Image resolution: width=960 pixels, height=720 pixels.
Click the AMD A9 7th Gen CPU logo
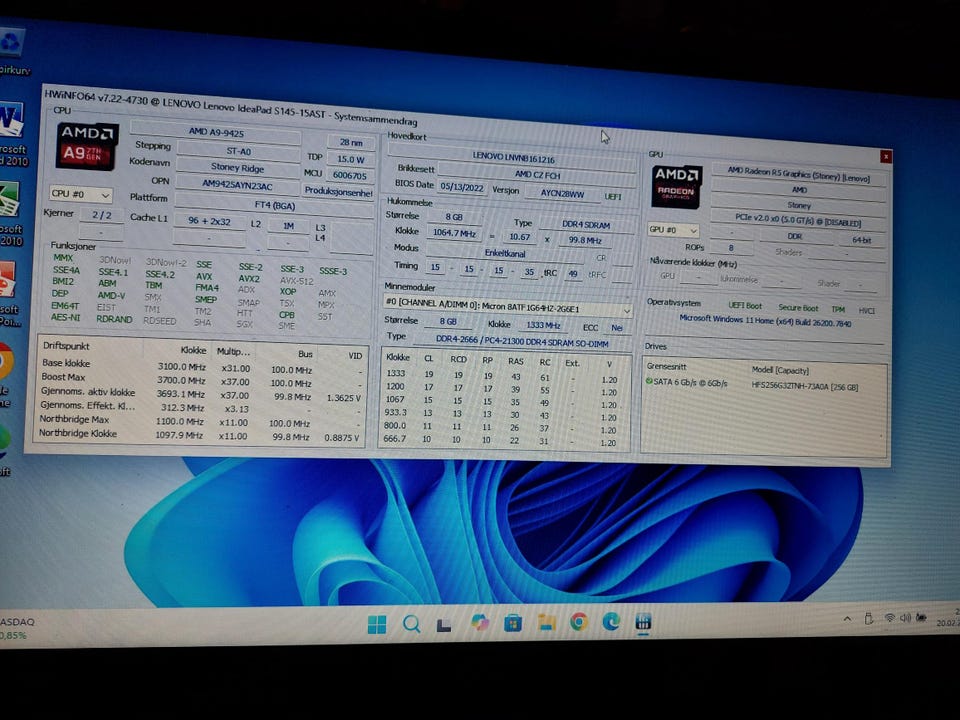[86, 146]
